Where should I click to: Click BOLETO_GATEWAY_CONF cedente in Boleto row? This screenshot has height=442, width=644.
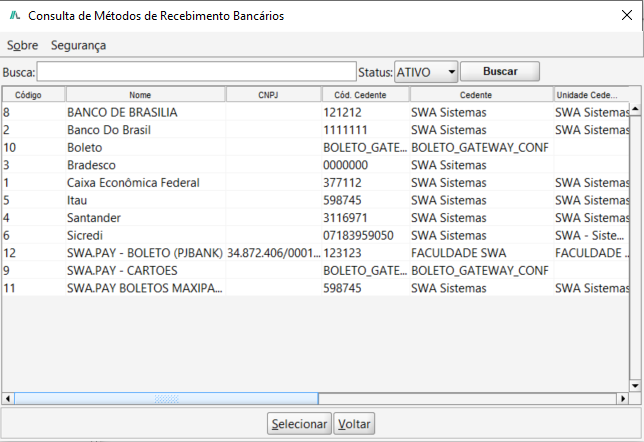480,147
